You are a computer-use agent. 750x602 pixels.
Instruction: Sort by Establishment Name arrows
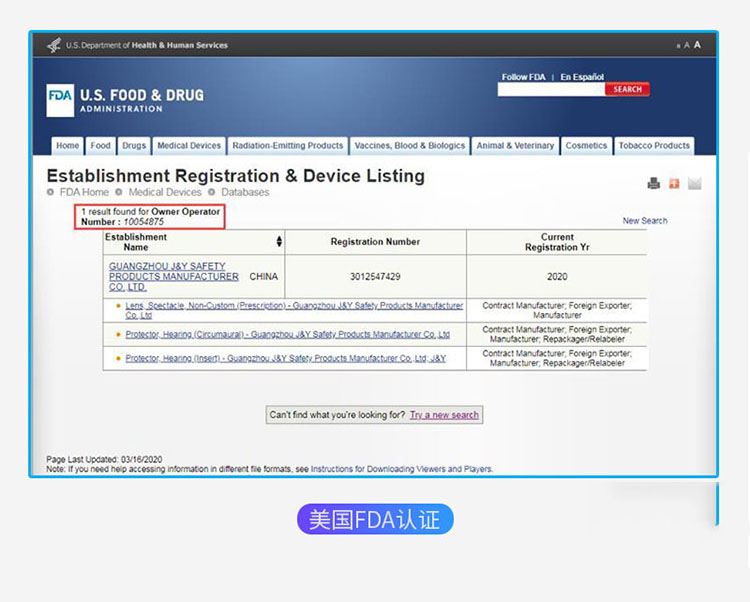point(279,241)
